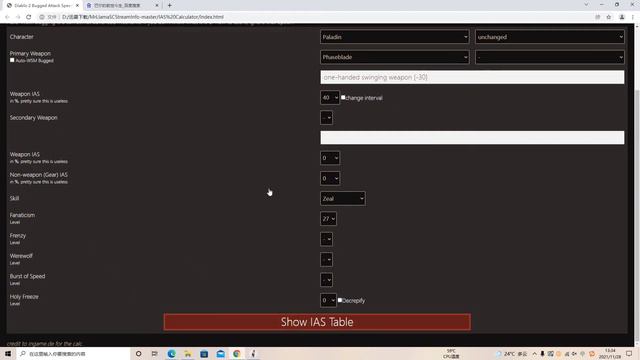Viewport: 640px width, 360px height.
Task: Switch to the second browser tab
Action: tap(122, 5)
